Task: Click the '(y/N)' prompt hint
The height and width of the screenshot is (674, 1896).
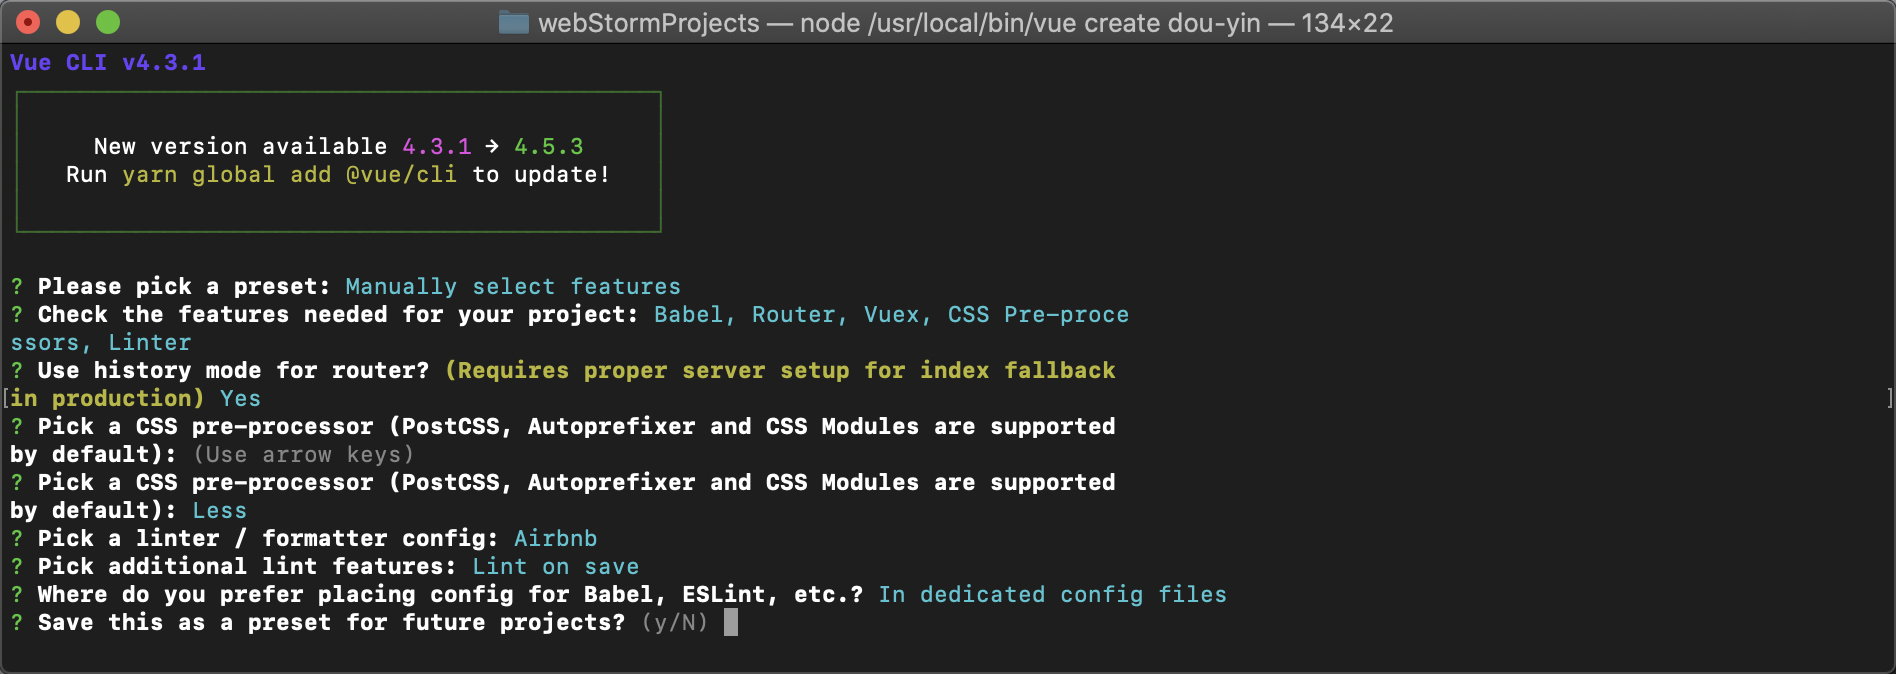Action: (x=675, y=623)
